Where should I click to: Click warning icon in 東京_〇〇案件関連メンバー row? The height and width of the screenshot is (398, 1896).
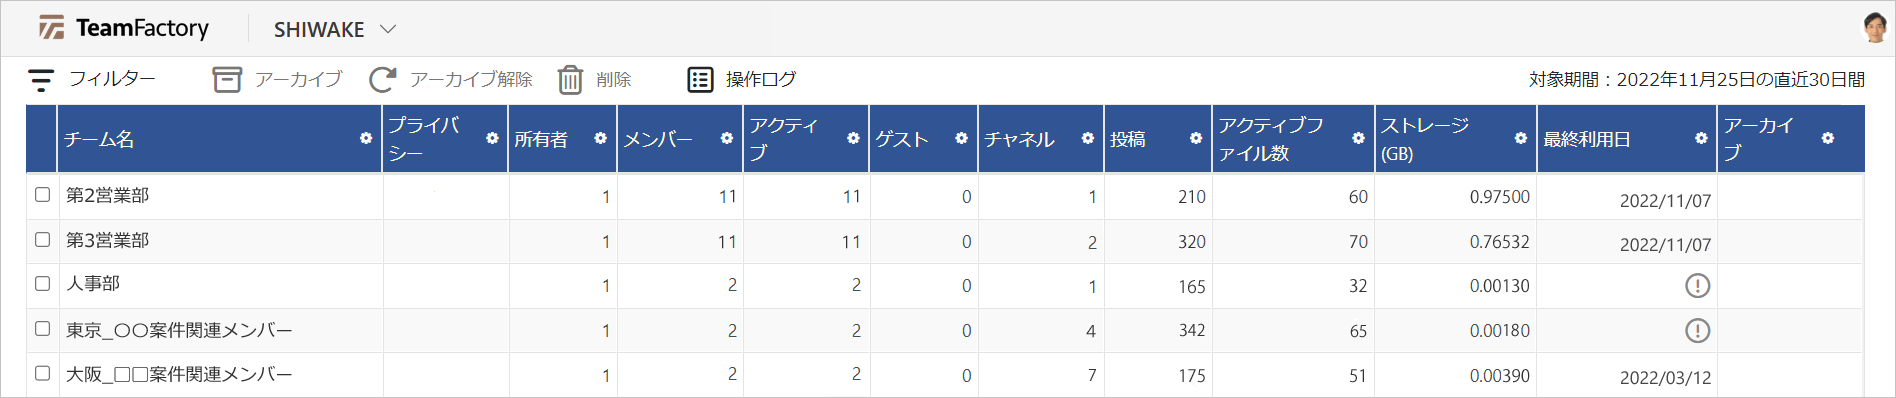pos(1697,330)
